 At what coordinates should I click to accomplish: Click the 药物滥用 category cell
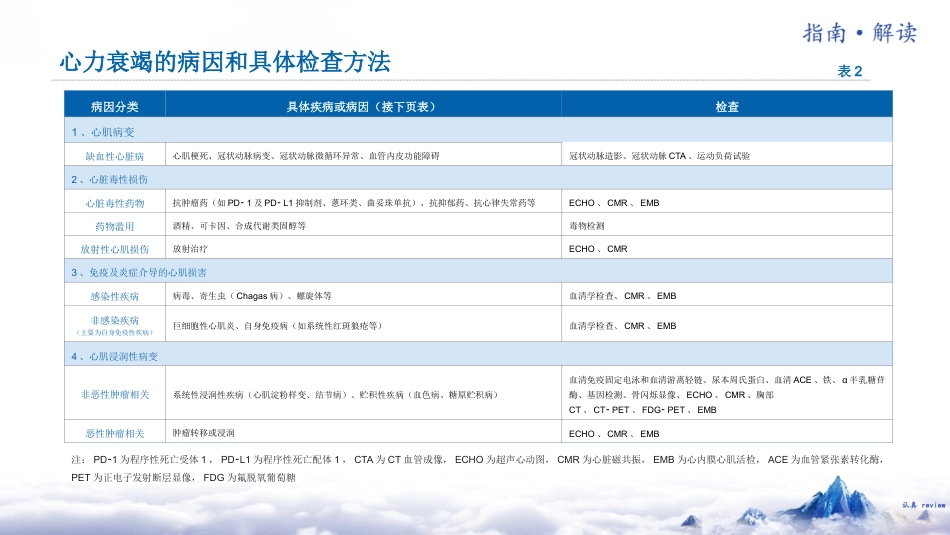click(x=115, y=225)
